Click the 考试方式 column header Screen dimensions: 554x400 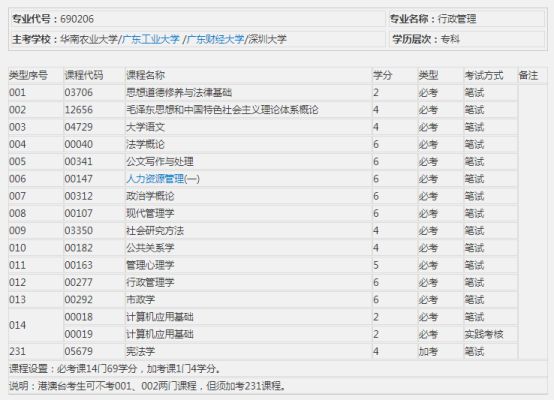(x=484, y=75)
